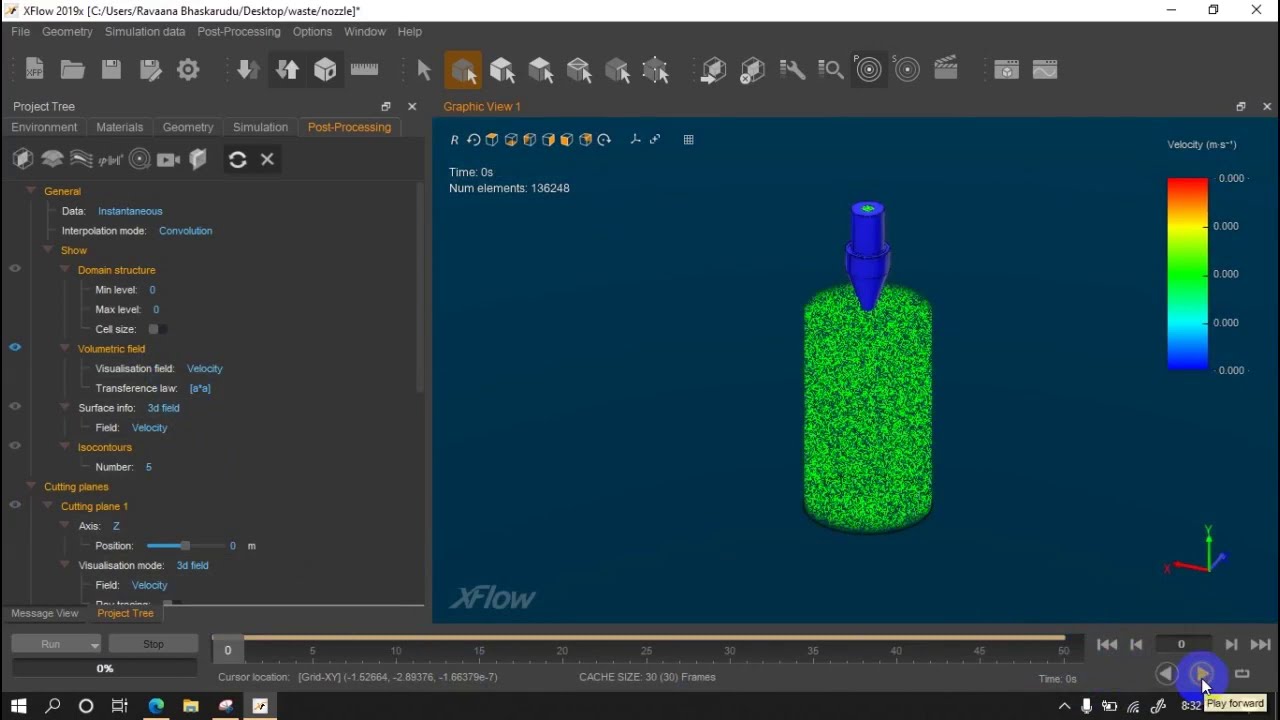1280x720 pixels.
Task: Open the Simulation data menu
Action: [x=145, y=32]
